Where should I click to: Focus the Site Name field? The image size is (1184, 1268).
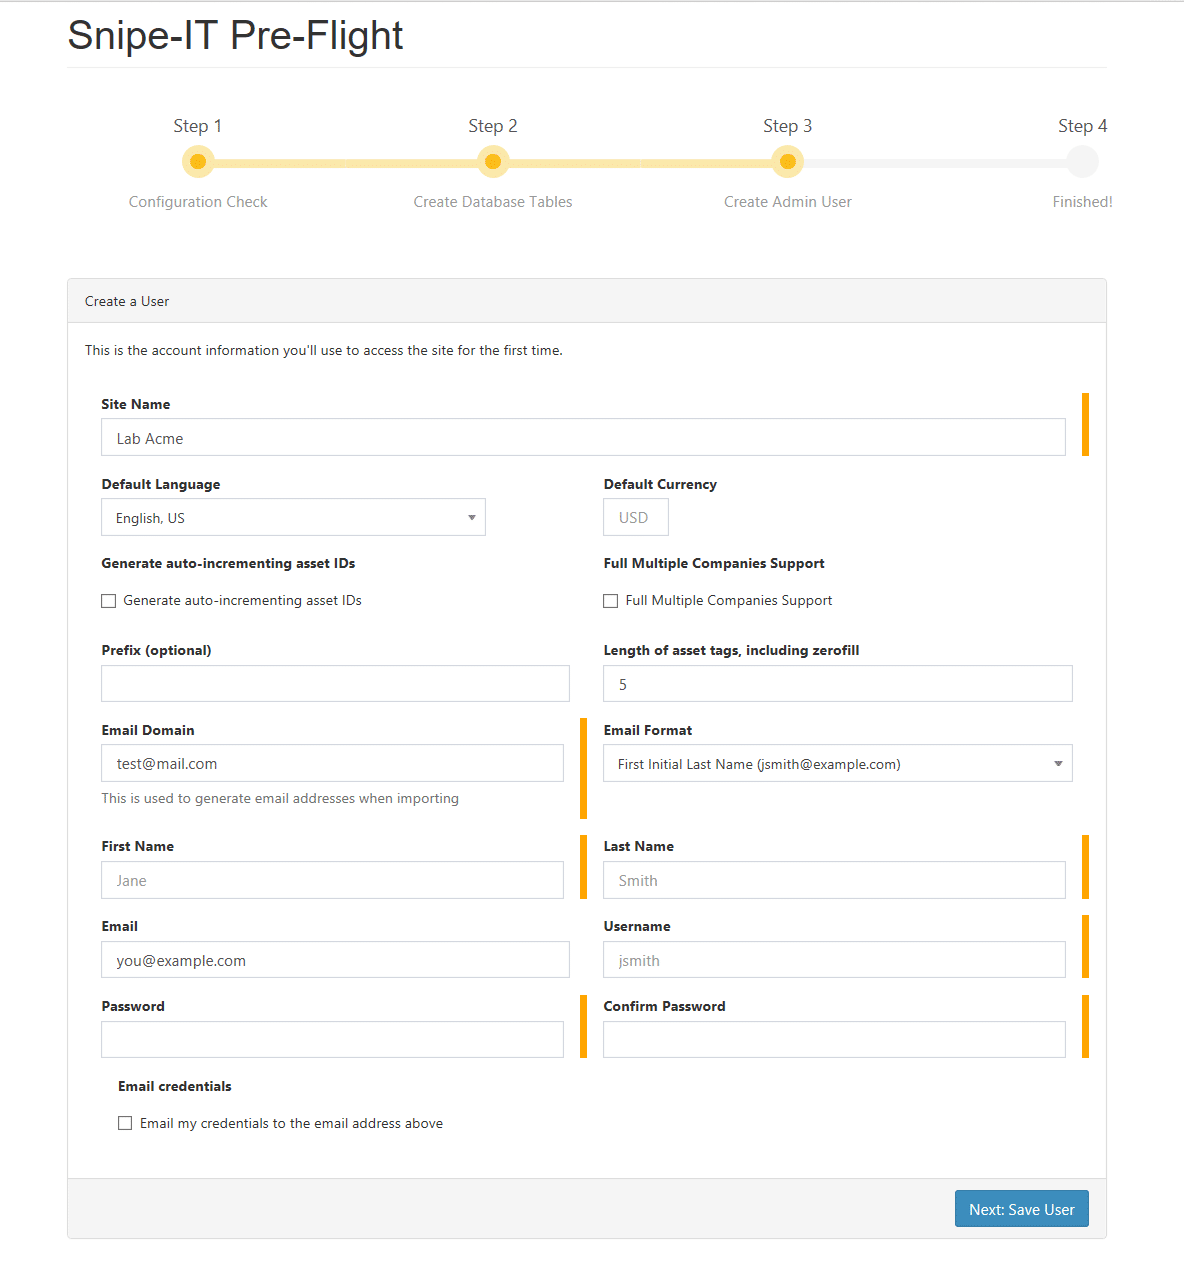[583, 437]
